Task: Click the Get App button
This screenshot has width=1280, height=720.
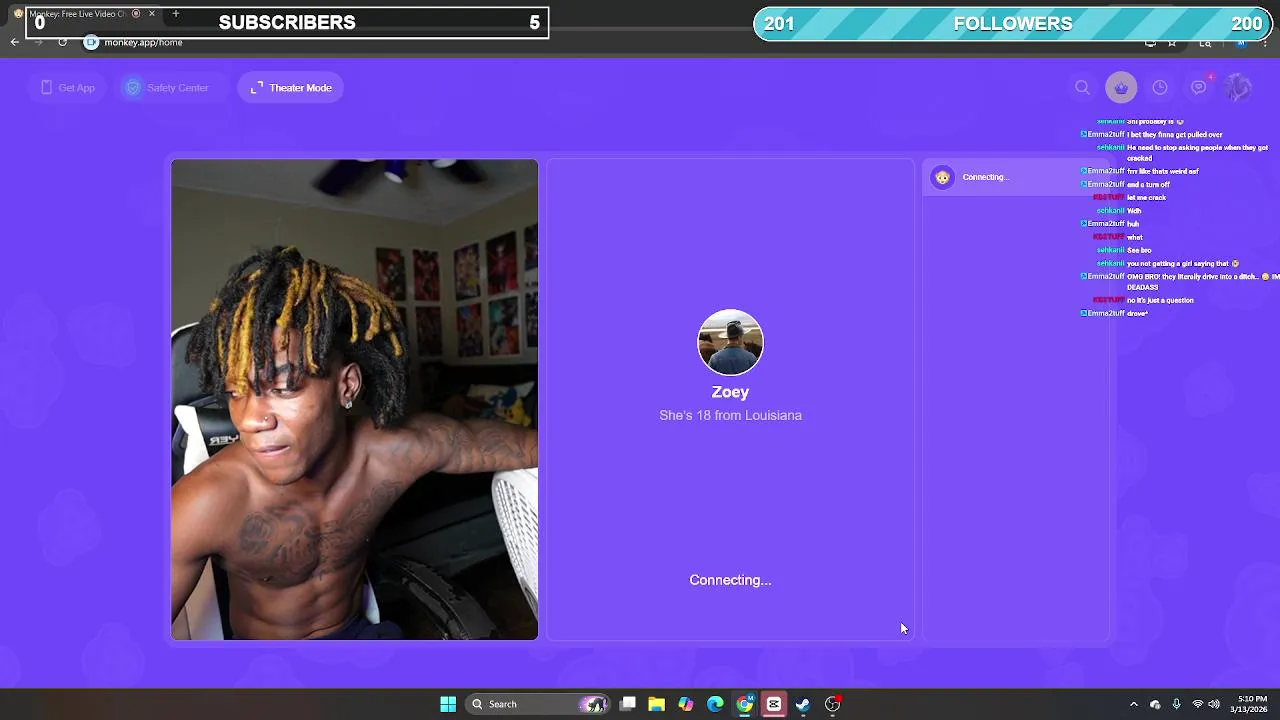Action: [x=67, y=88]
